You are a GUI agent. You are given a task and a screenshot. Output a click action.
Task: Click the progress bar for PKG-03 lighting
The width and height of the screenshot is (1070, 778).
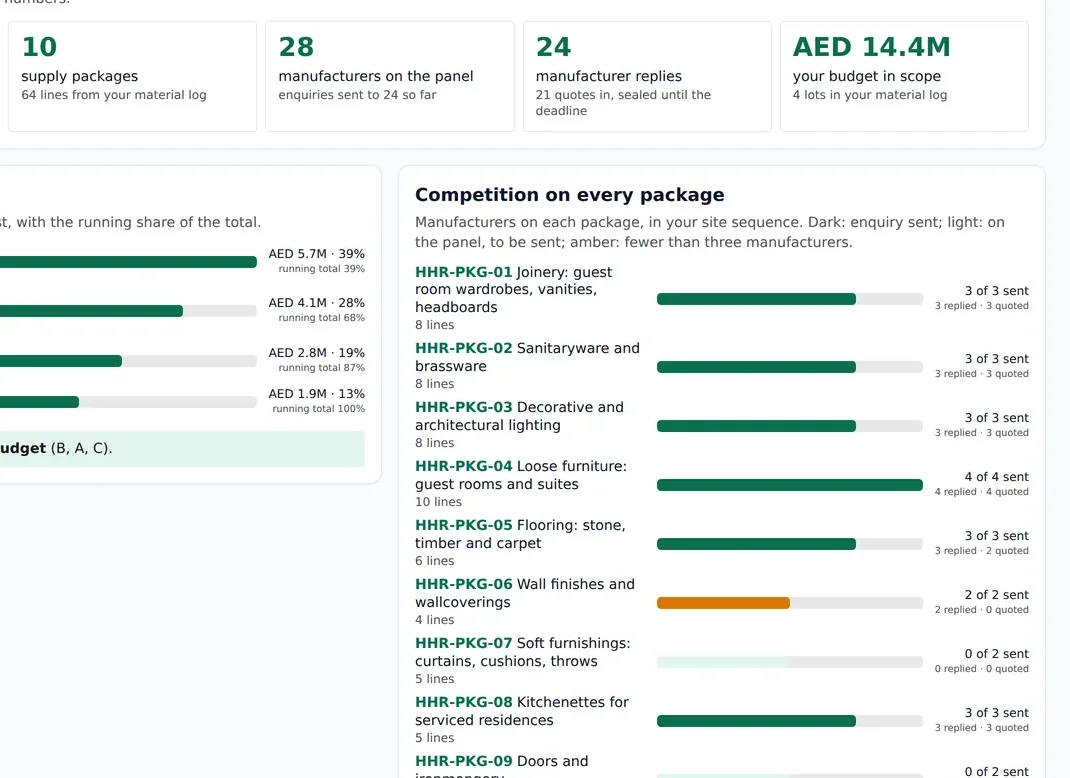(790, 426)
